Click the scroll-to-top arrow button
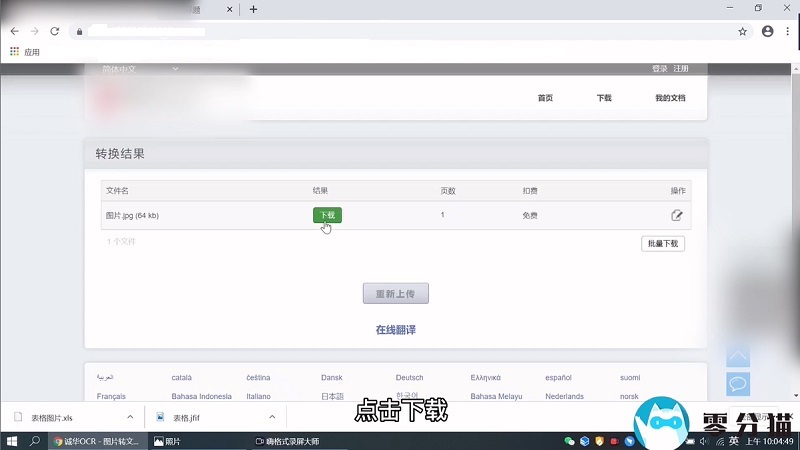Screen dimensions: 800x450 (x=738, y=356)
